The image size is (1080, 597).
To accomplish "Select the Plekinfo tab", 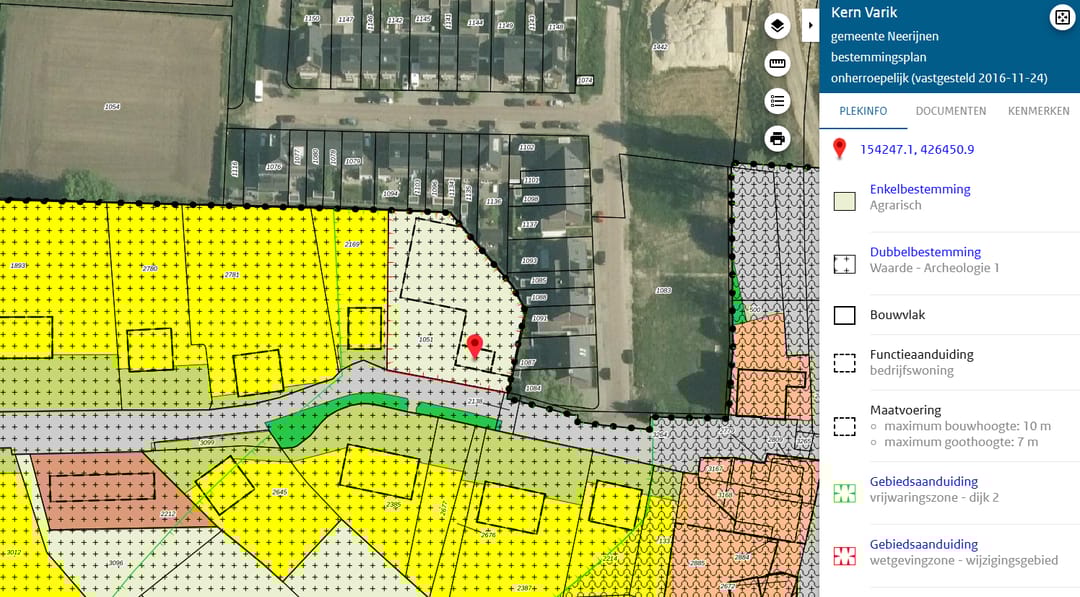I will pos(863,111).
